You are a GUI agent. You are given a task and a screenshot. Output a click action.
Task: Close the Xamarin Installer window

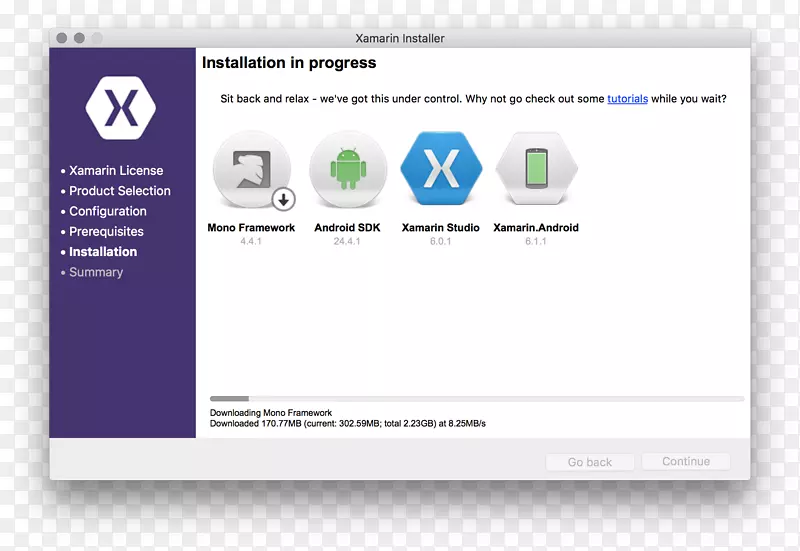[x=62, y=38]
